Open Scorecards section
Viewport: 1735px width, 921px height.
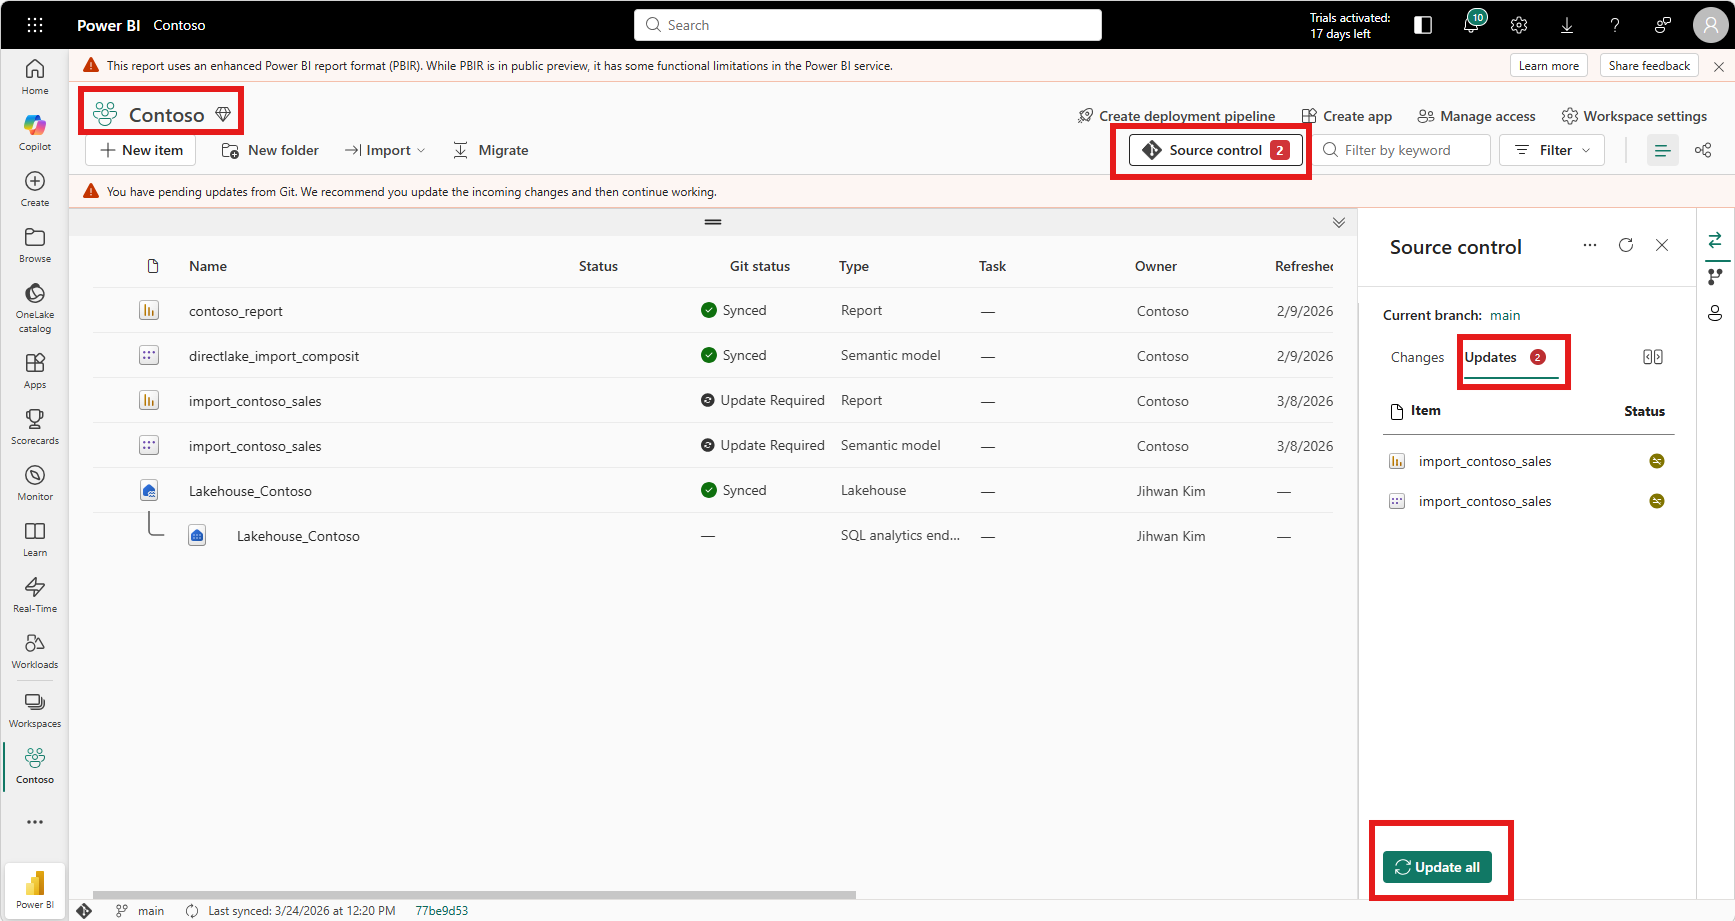tap(35, 426)
